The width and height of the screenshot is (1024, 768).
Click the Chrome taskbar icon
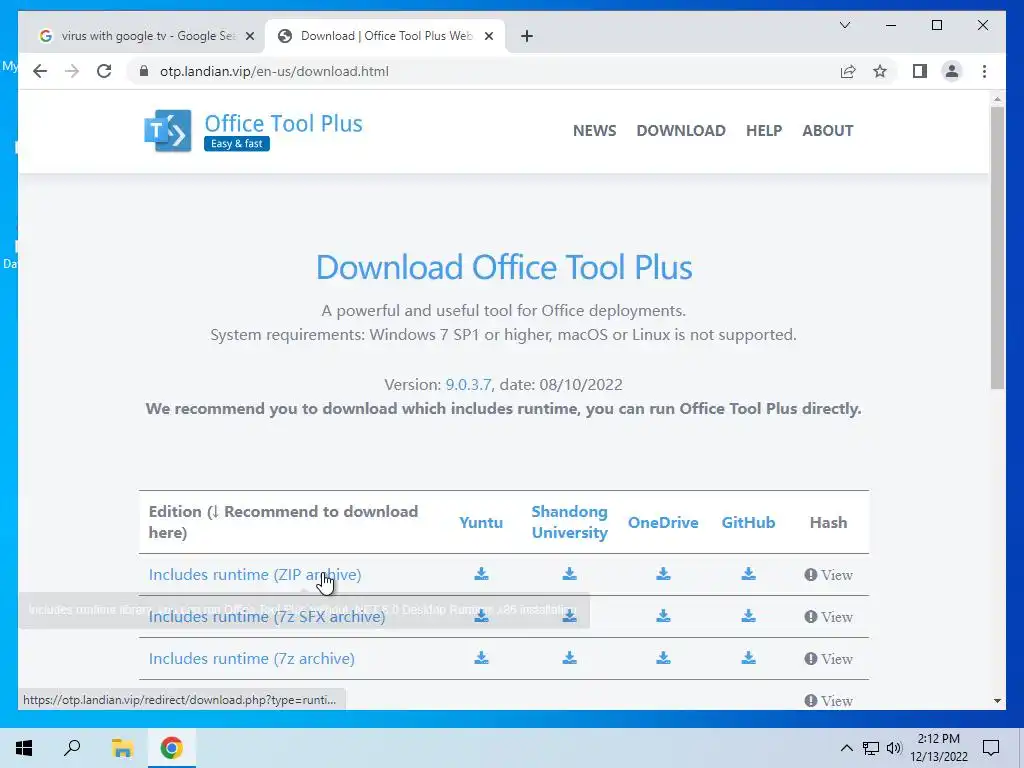tap(172, 748)
